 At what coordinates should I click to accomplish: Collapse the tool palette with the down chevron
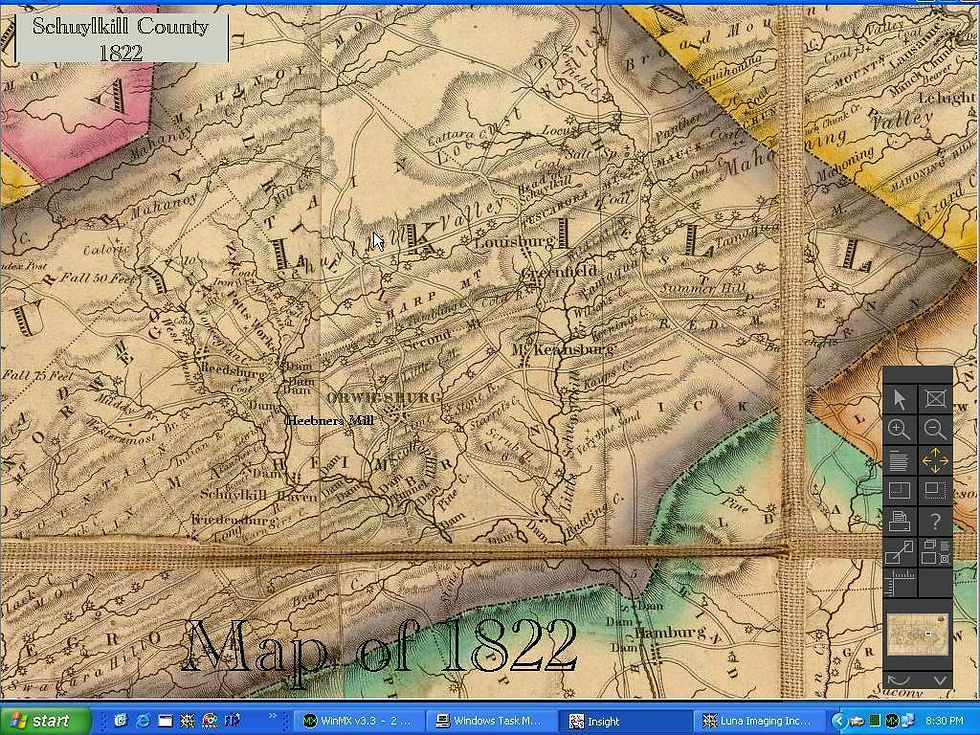pyautogui.click(x=939, y=681)
